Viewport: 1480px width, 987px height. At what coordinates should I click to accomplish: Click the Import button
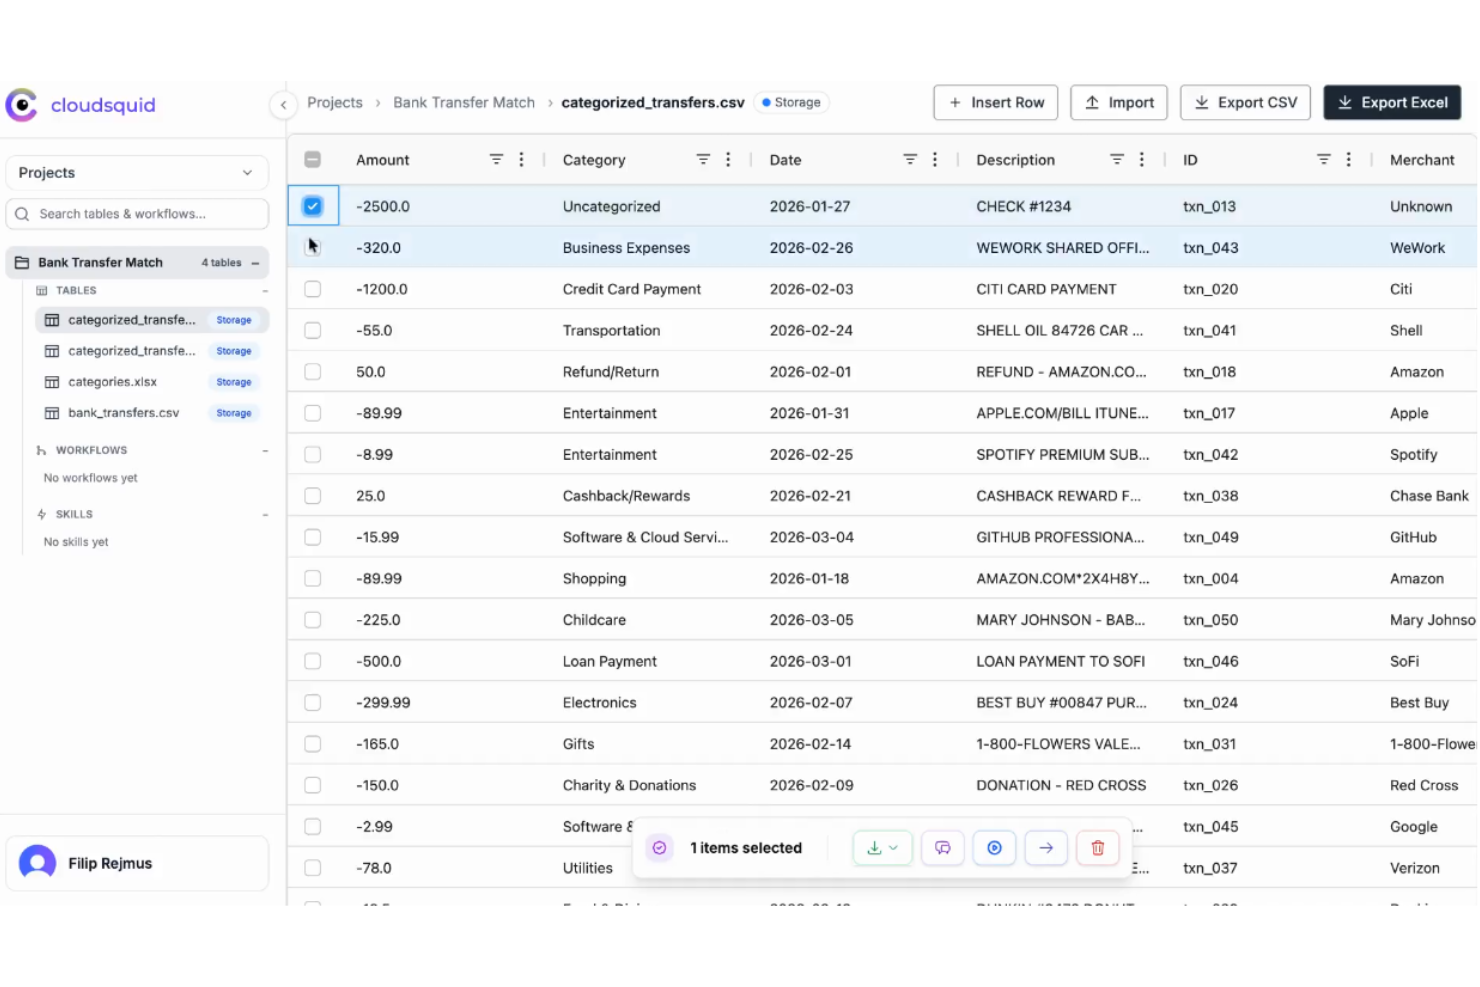pyautogui.click(x=1119, y=102)
